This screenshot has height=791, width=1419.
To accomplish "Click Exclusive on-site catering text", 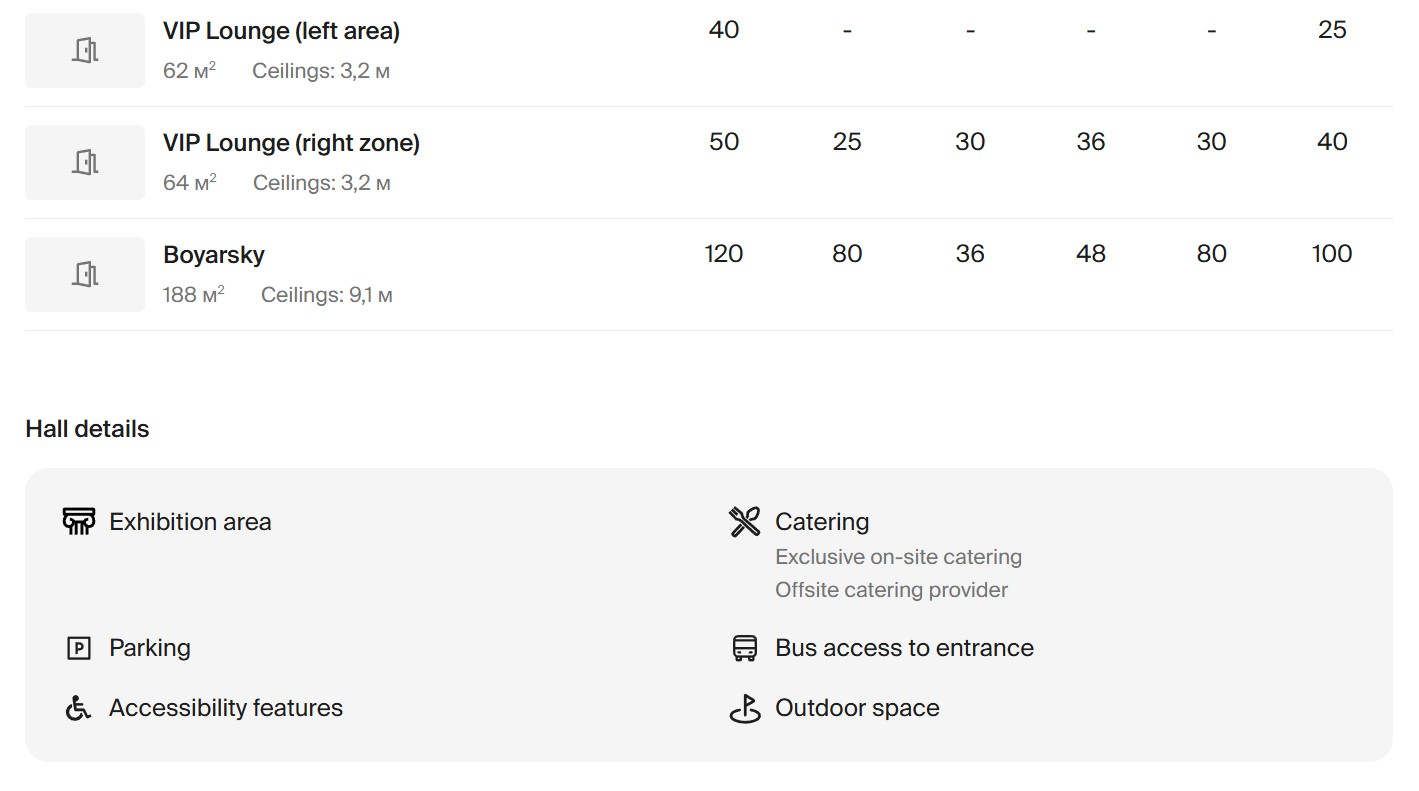I will [898, 557].
